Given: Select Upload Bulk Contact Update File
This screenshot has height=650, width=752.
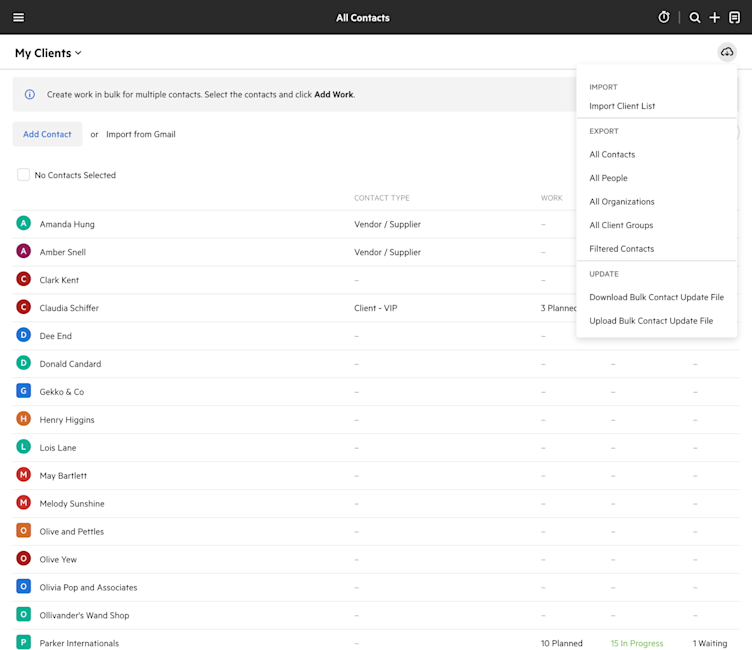Looking at the screenshot, I should (651, 320).
